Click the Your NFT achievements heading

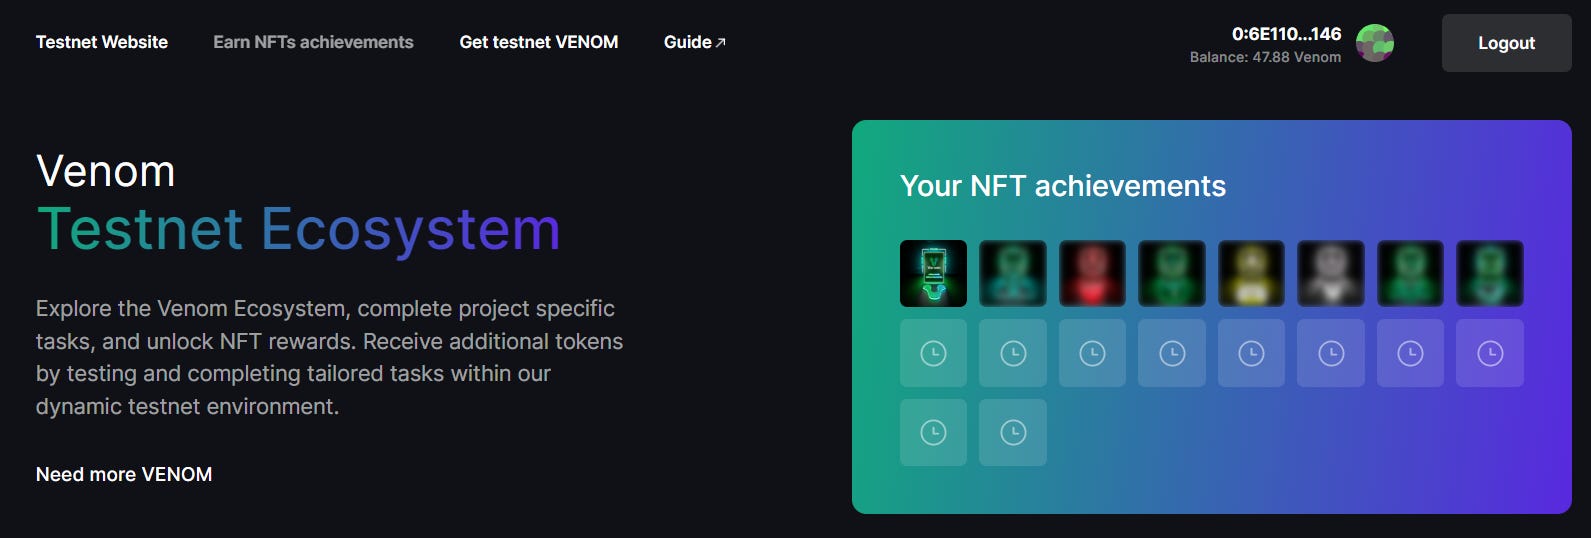(x=1063, y=186)
